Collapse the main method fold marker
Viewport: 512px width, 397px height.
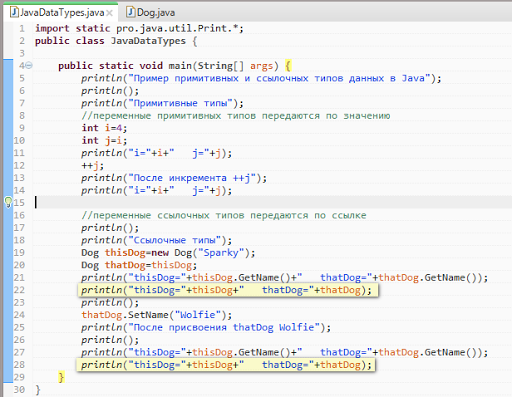point(29,65)
